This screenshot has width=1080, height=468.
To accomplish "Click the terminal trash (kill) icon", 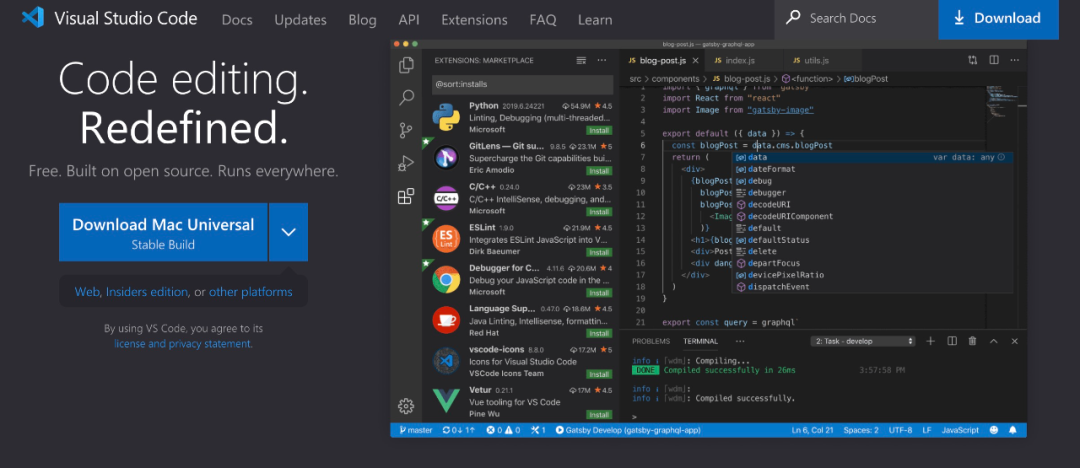I will 973,341.
